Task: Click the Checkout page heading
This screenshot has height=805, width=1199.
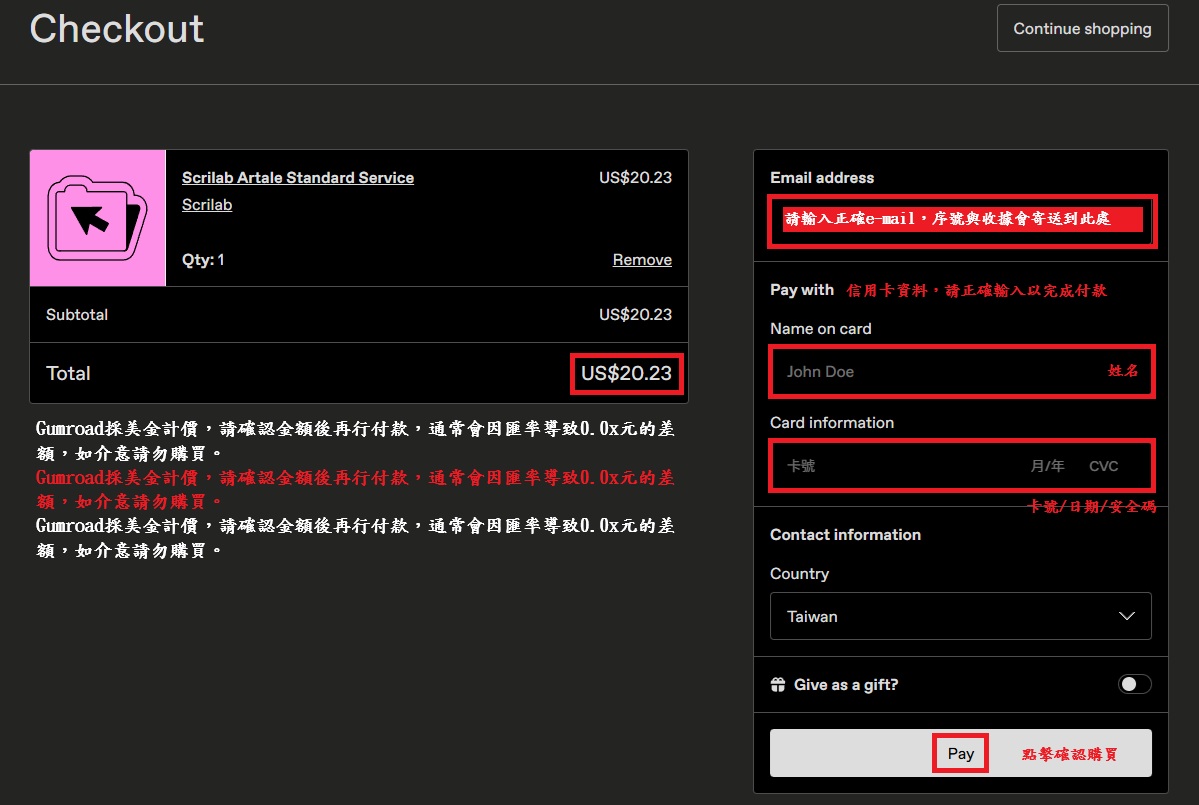Action: click(117, 29)
